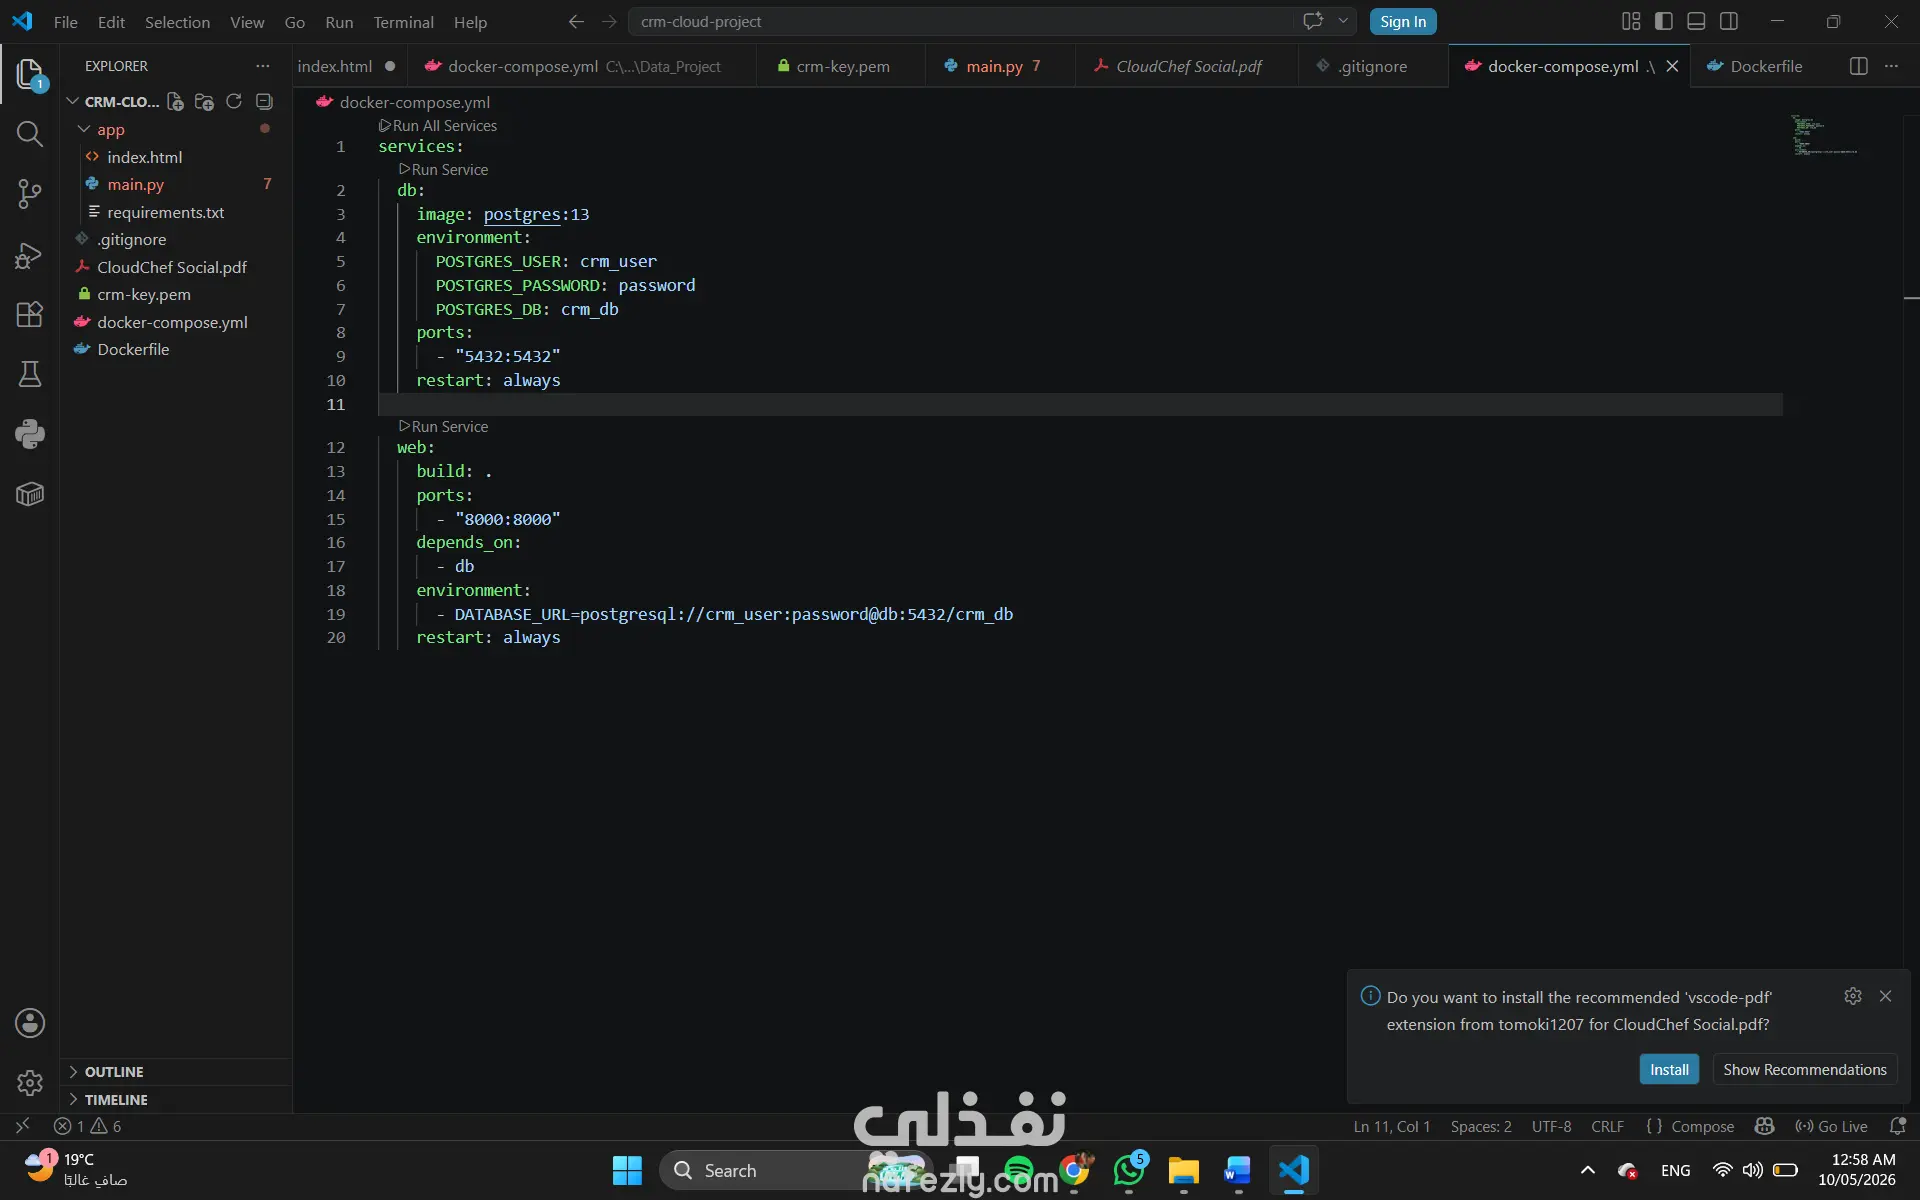1920x1200 pixels.
Task: Customize layout from title bar
Action: tap(1631, 21)
